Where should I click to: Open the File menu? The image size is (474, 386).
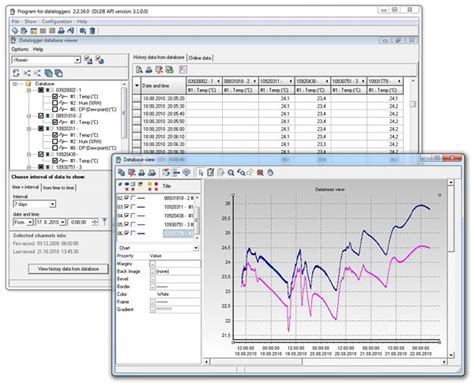15,21
